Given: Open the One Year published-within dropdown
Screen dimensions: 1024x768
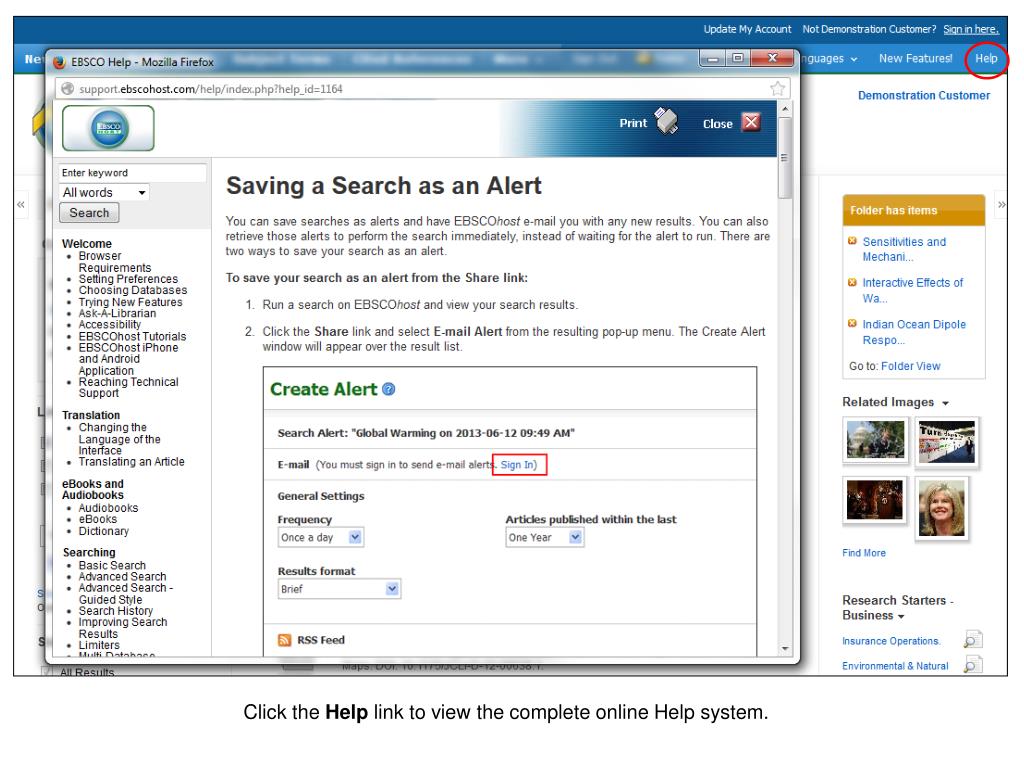Looking at the screenshot, I should (x=545, y=537).
